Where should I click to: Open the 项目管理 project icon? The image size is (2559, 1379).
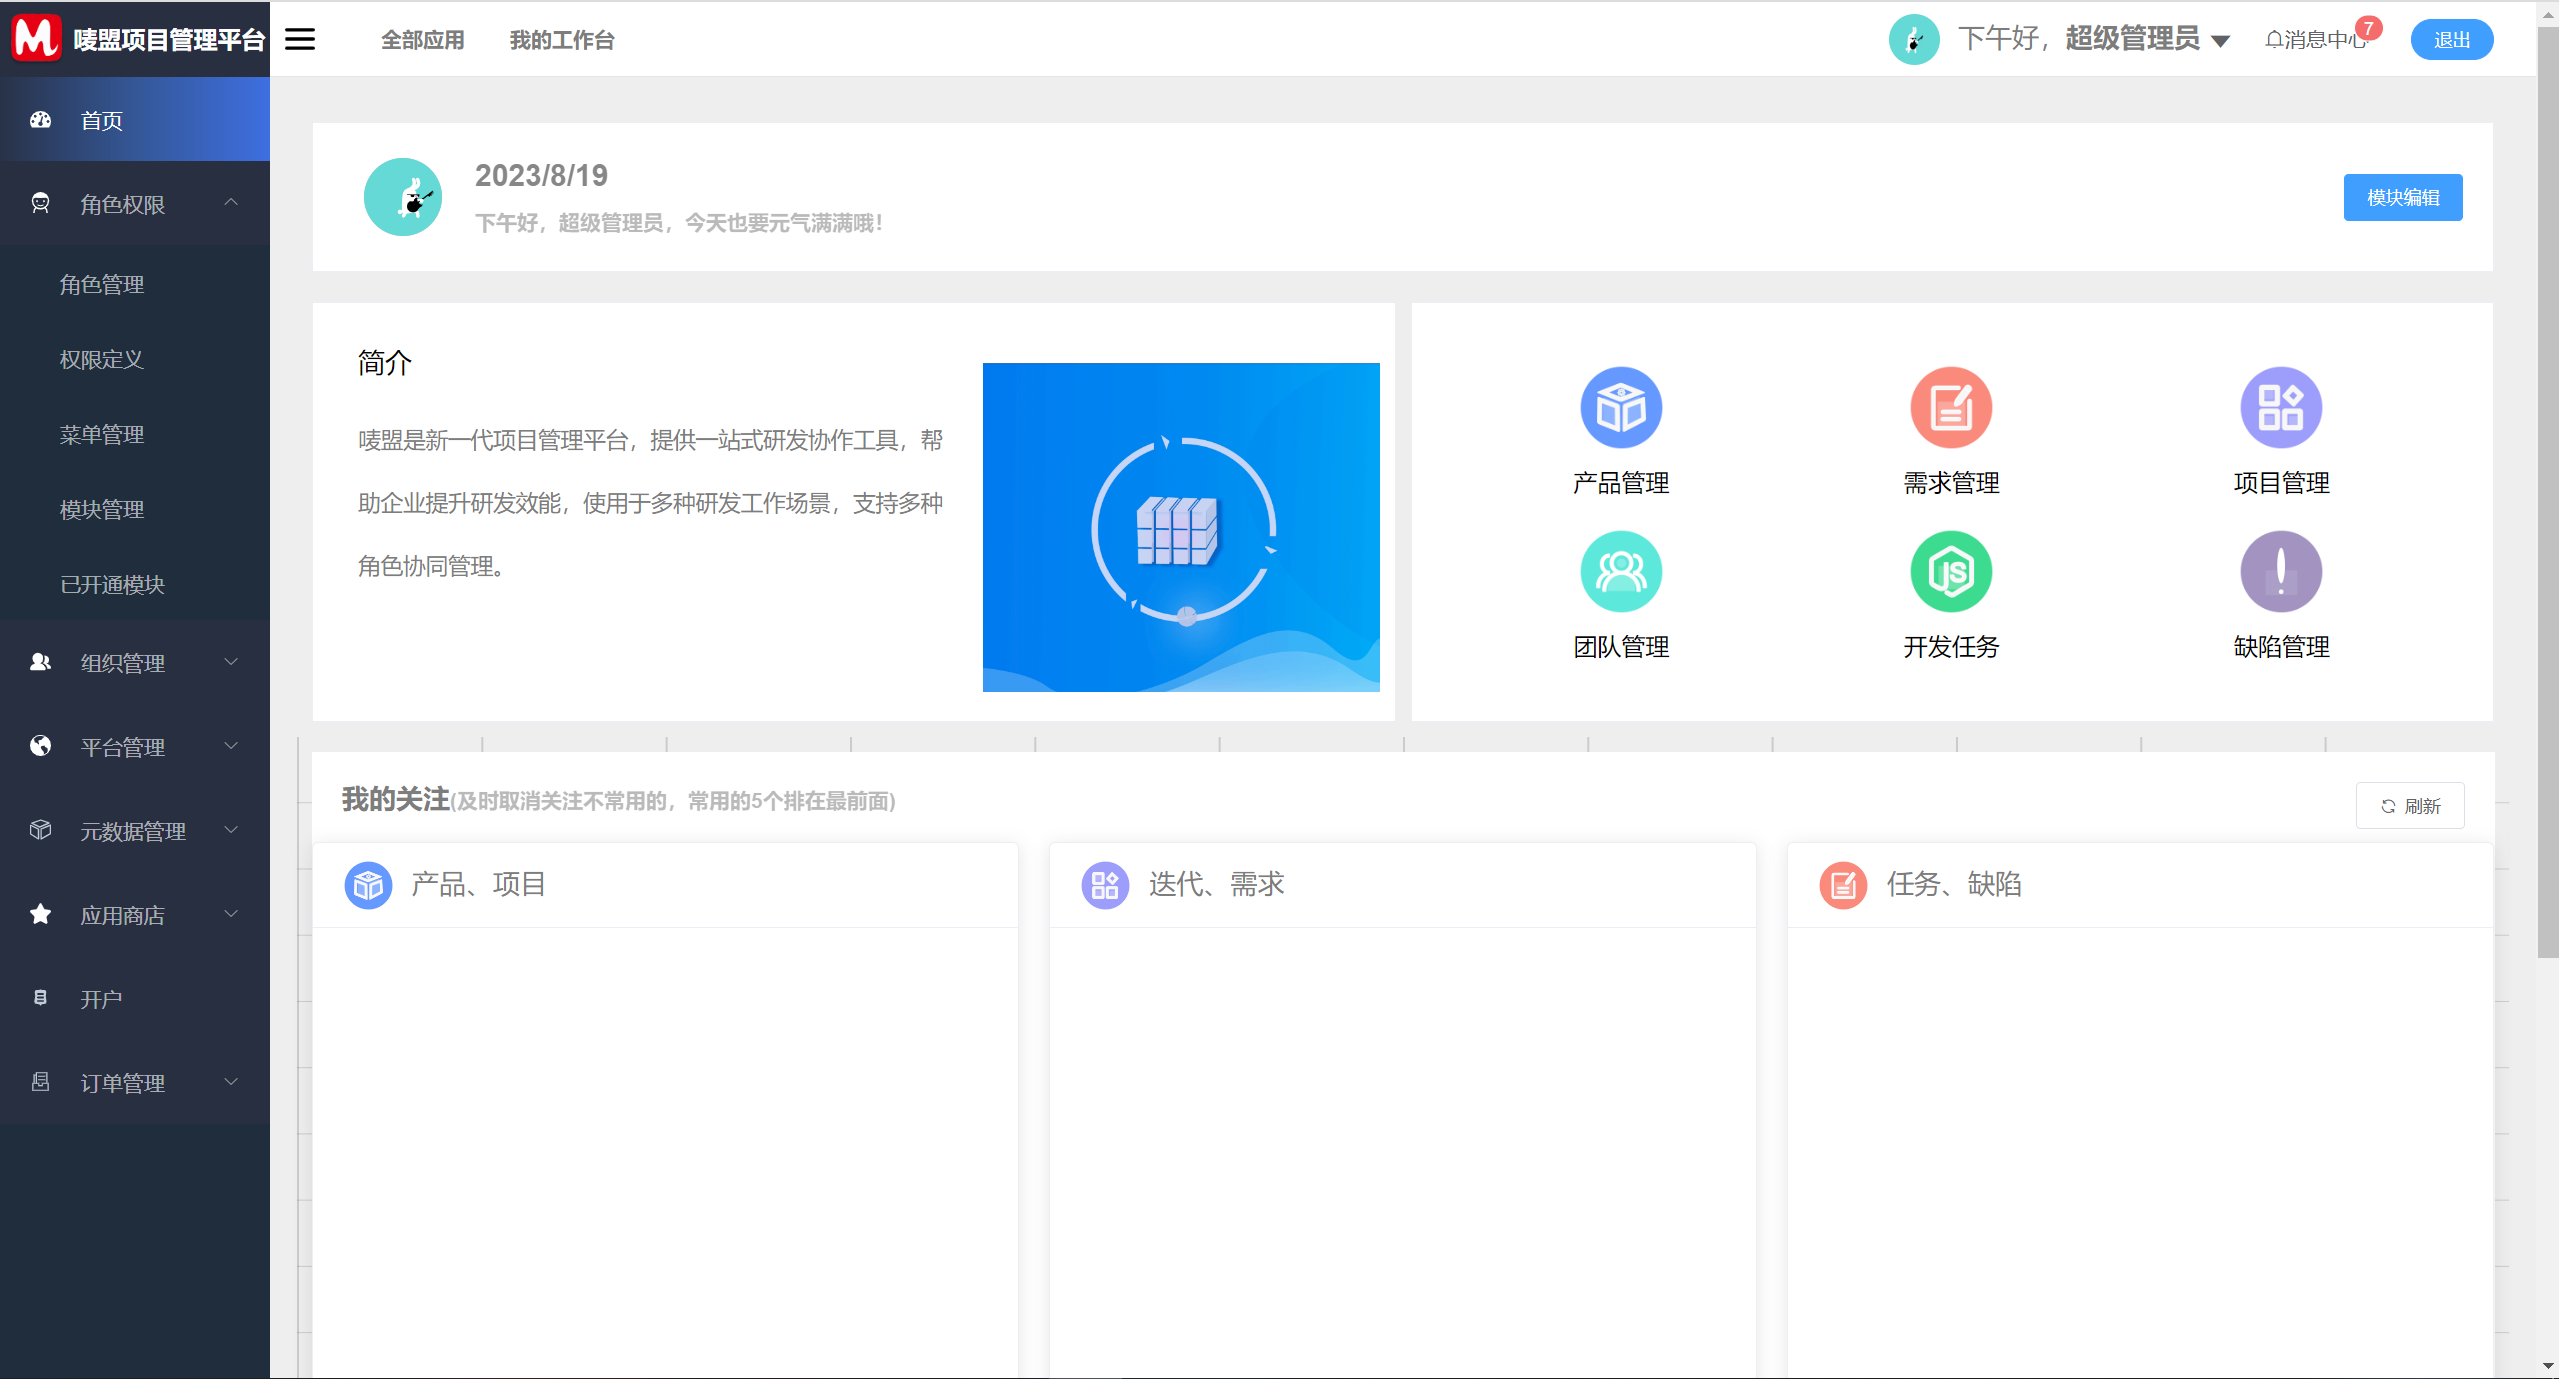(x=2280, y=407)
